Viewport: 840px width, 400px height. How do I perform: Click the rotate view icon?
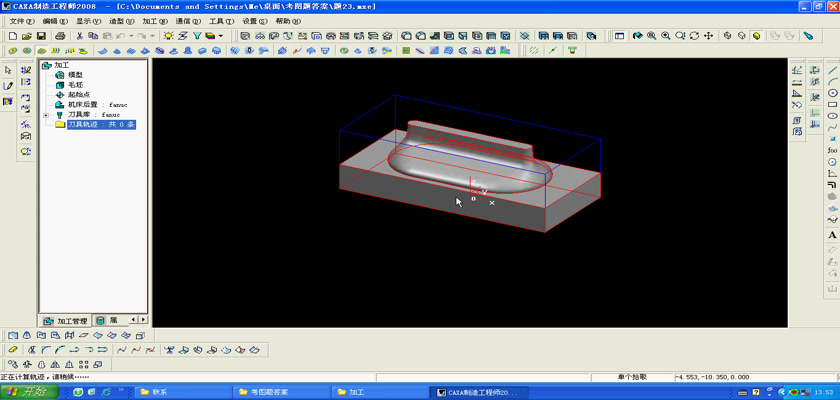[694, 36]
